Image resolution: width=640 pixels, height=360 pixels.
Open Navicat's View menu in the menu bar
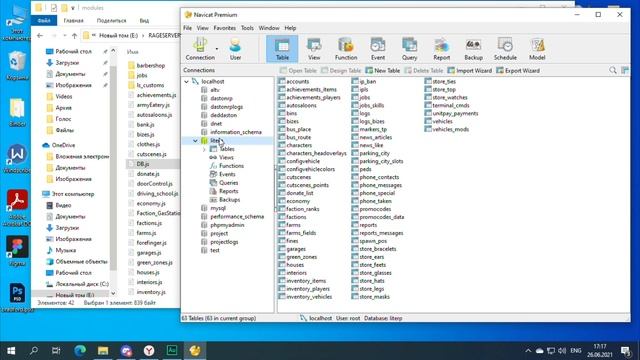click(202, 28)
